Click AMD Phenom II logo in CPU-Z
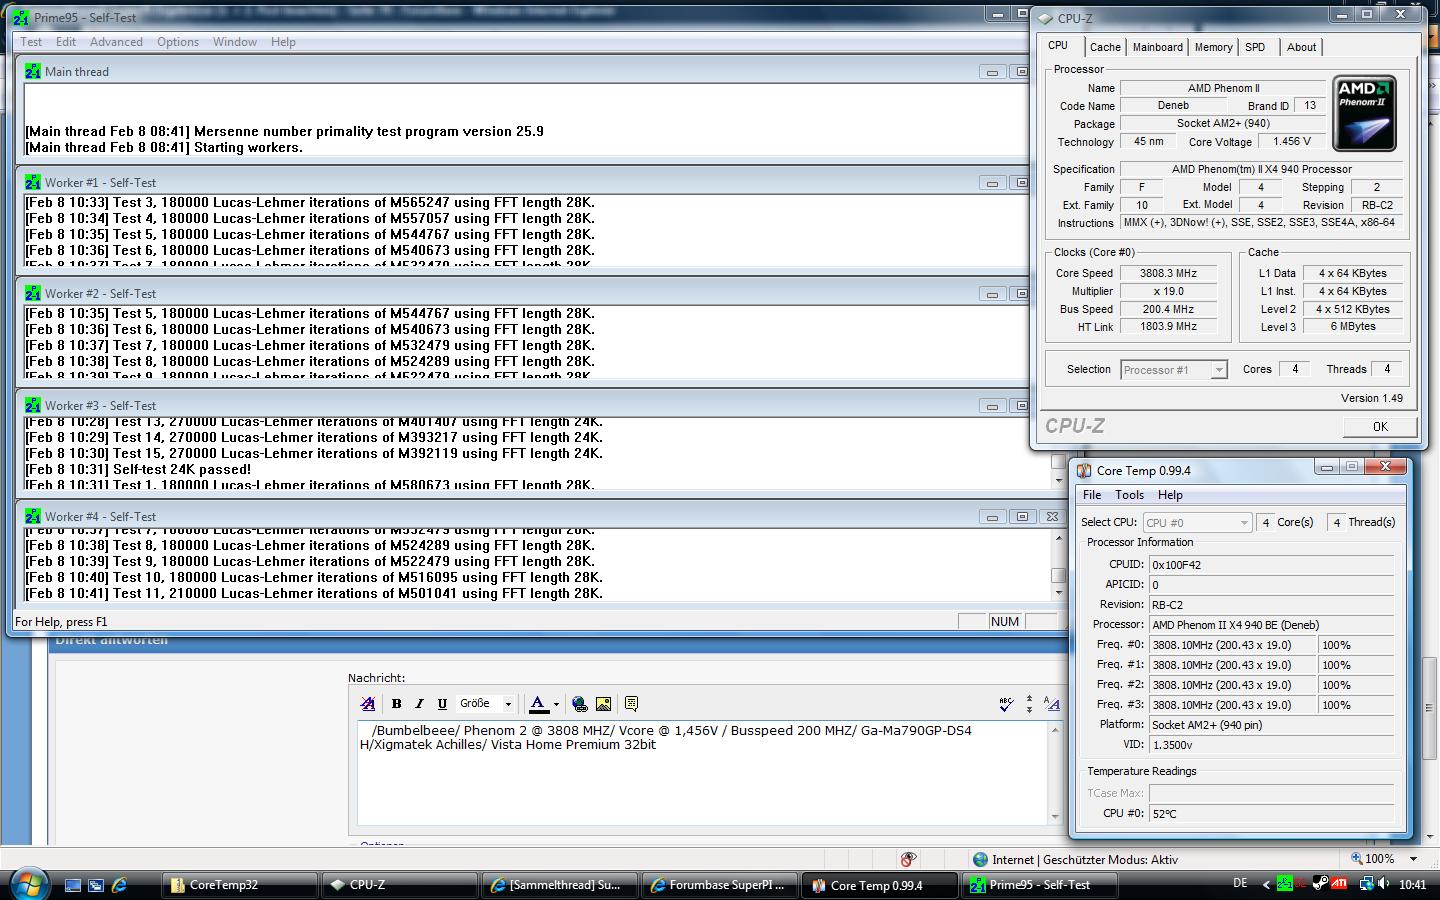Viewport: 1440px width, 900px height. click(1365, 114)
